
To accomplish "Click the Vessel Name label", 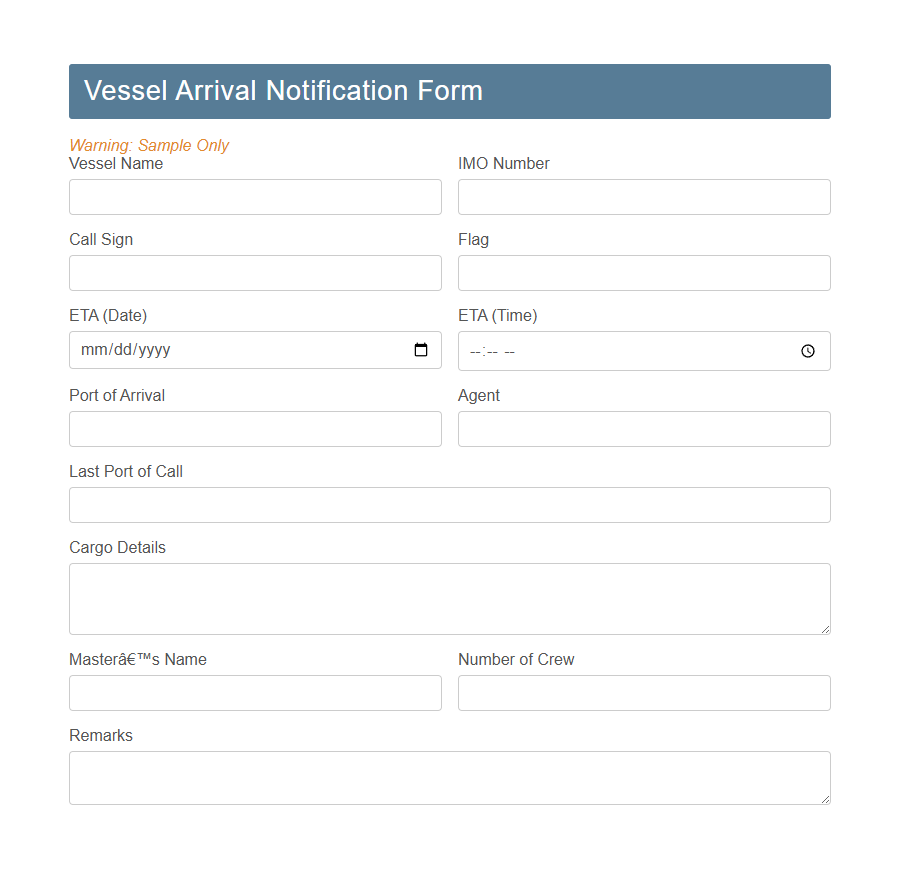I will coord(115,163).
